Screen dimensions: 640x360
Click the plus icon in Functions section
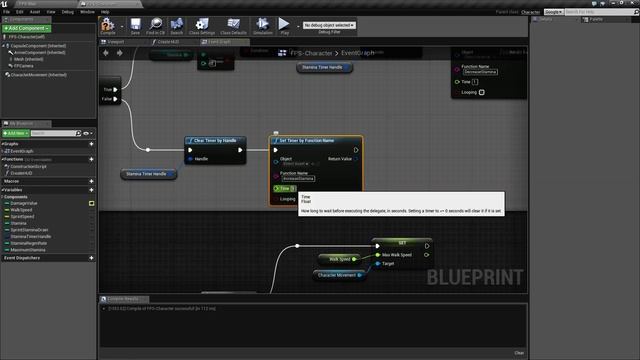point(91,159)
